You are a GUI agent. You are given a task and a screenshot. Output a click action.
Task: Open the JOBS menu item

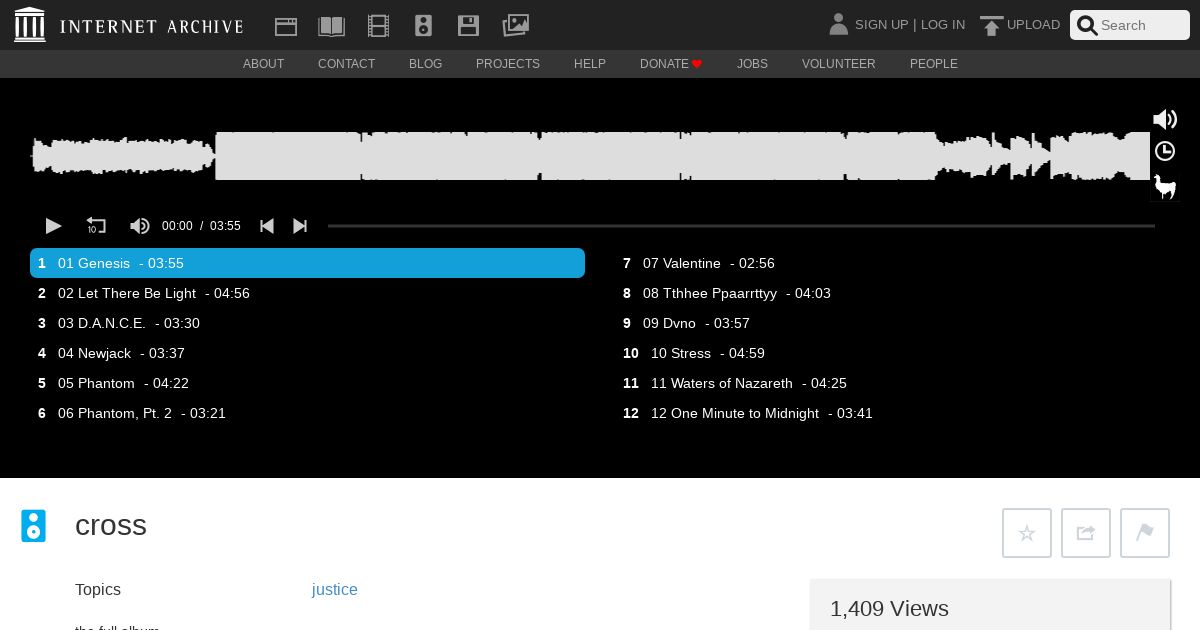coord(753,64)
